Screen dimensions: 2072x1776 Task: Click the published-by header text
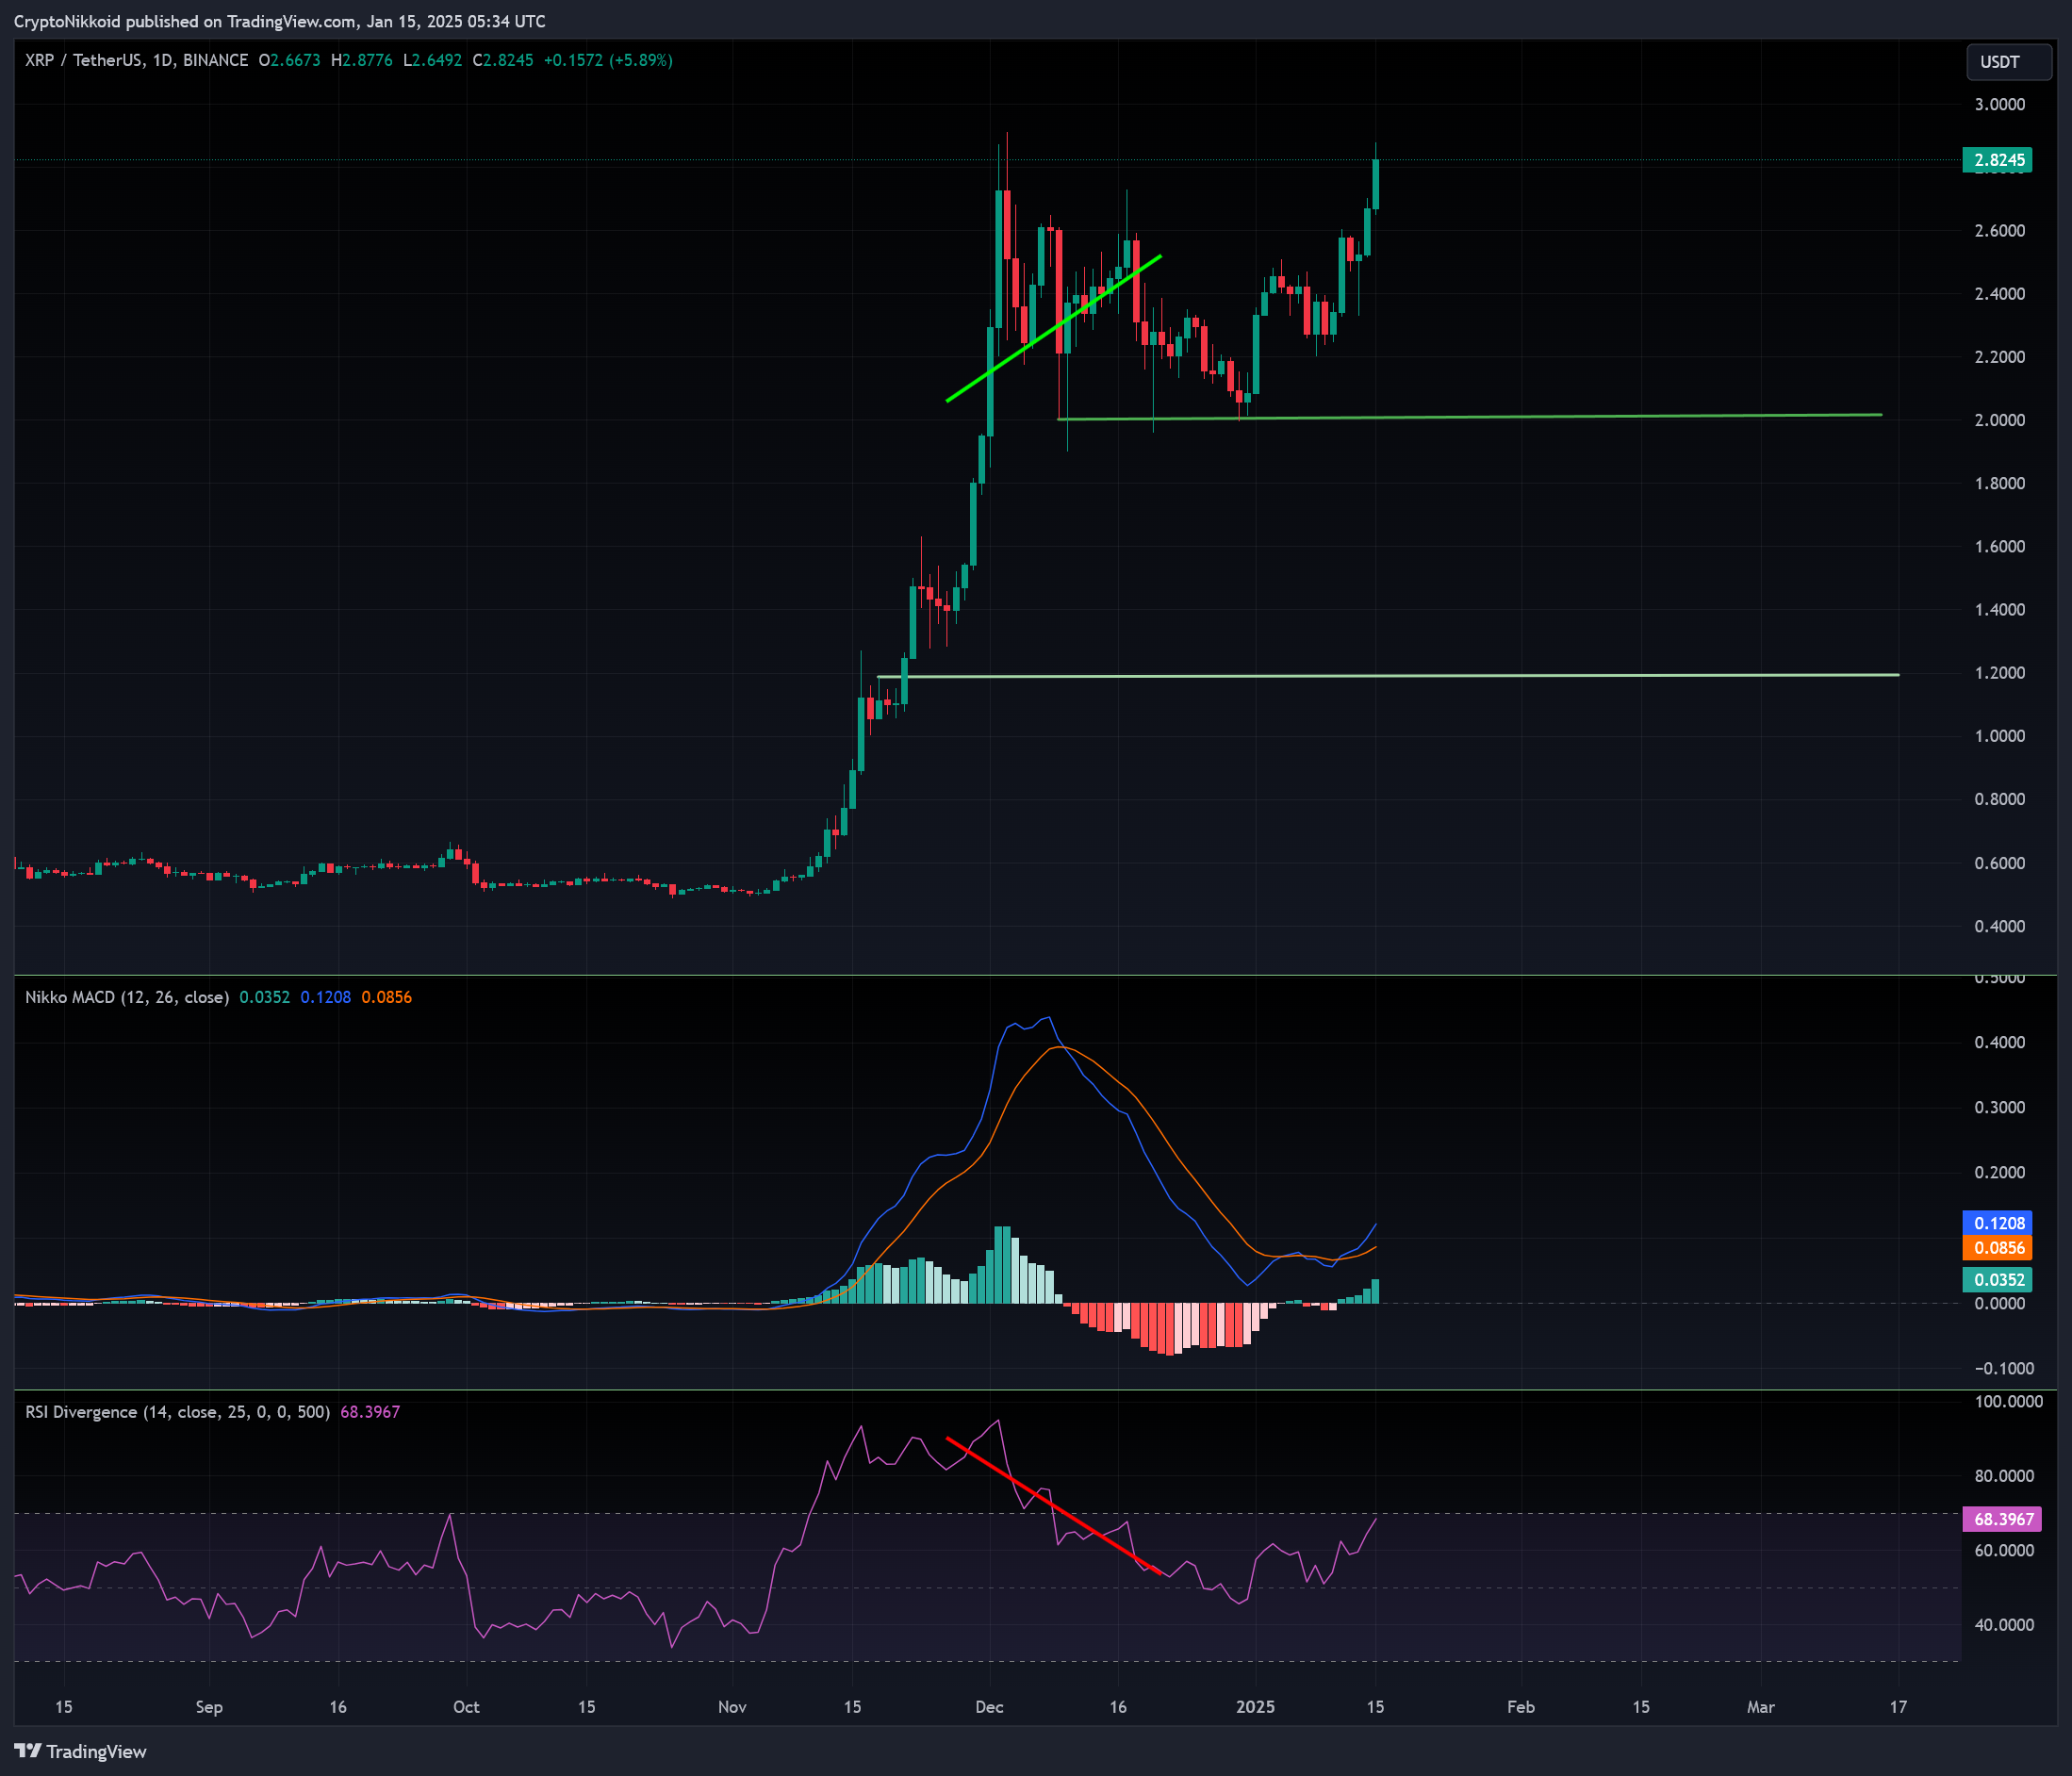[x=280, y=21]
